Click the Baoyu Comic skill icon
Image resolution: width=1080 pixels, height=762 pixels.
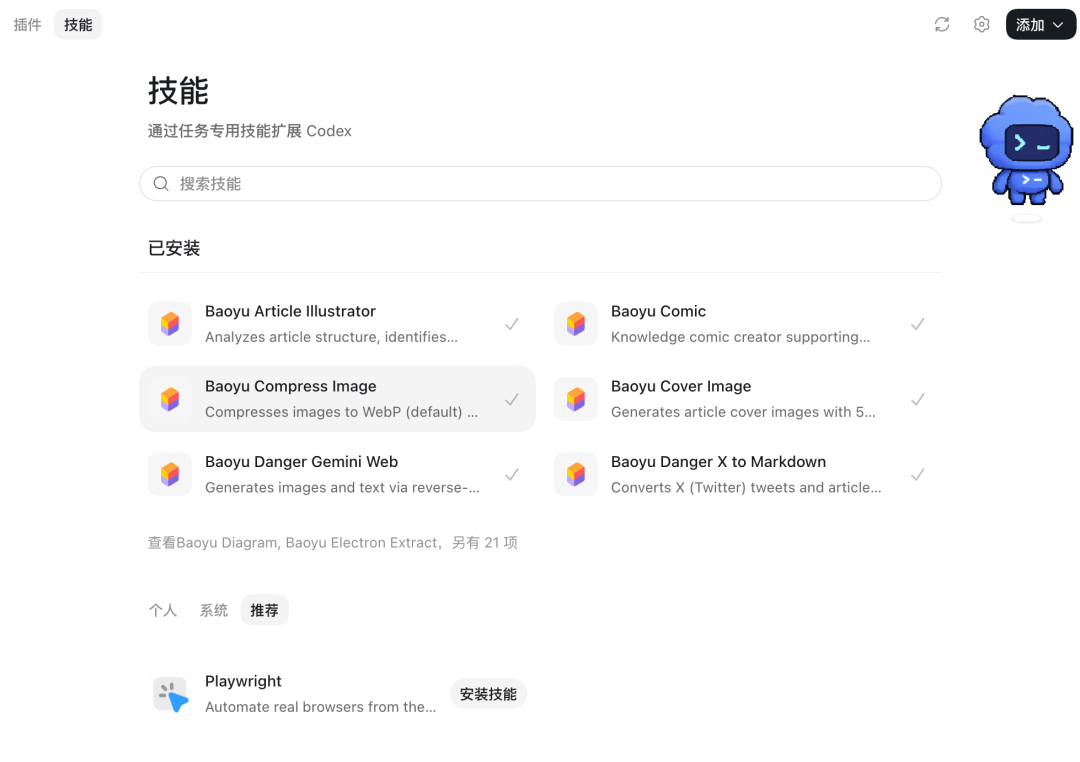tap(576, 324)
